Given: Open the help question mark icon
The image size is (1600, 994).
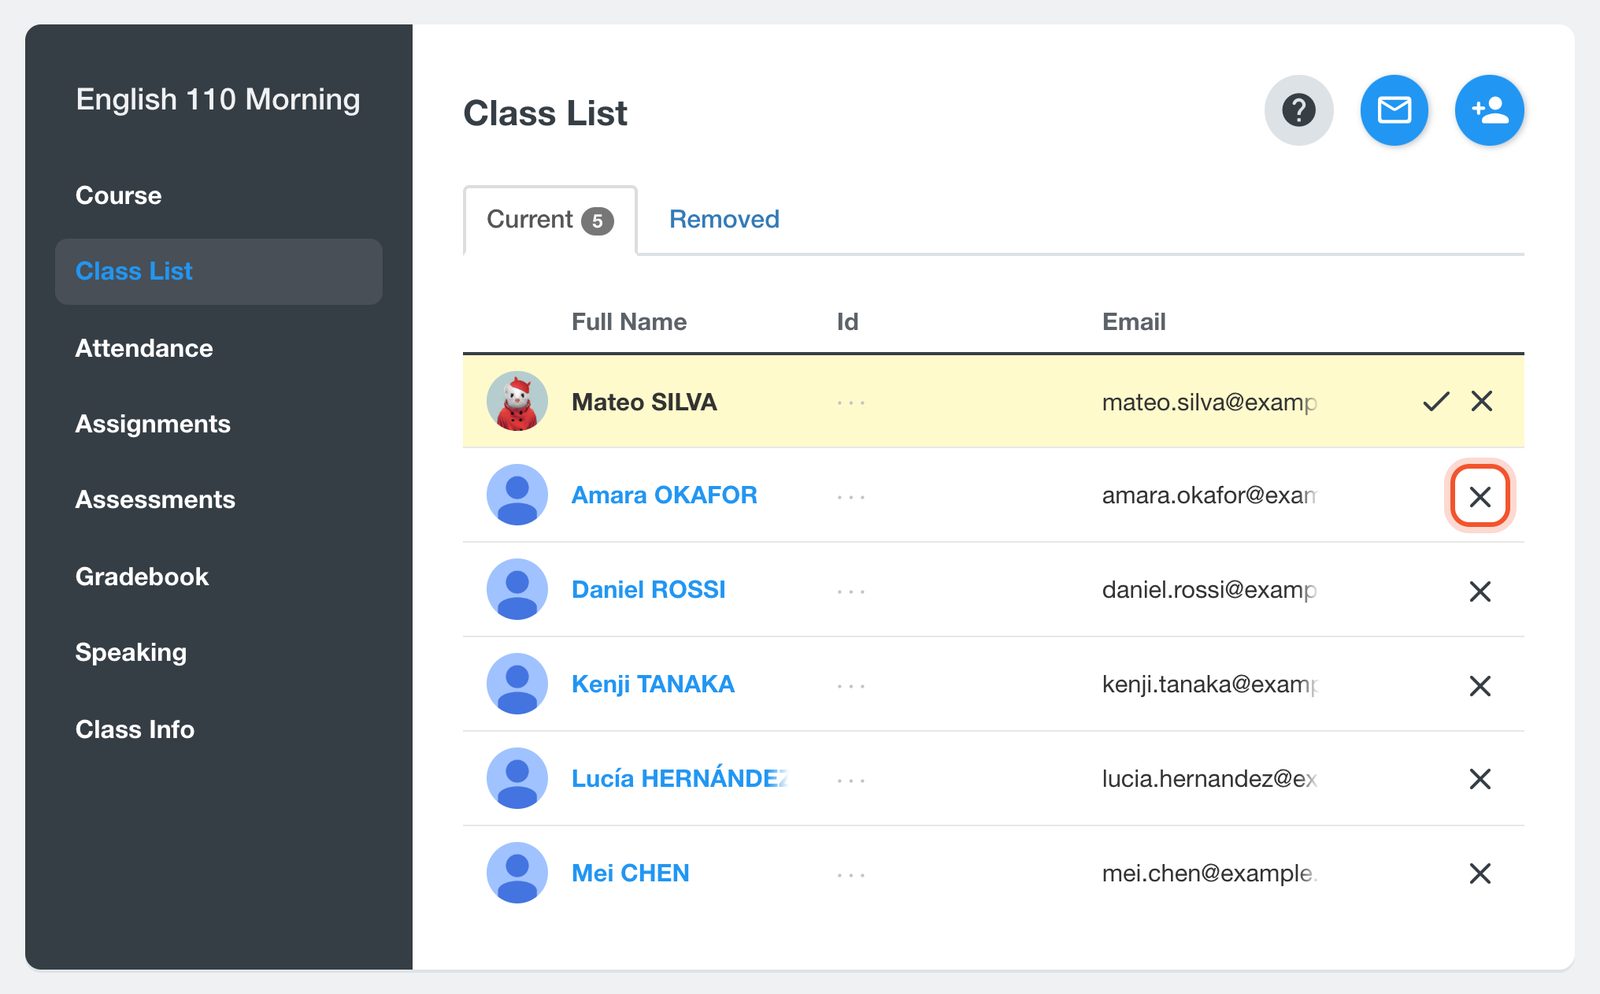Looking at the screenshot, I should (1298, 110).
